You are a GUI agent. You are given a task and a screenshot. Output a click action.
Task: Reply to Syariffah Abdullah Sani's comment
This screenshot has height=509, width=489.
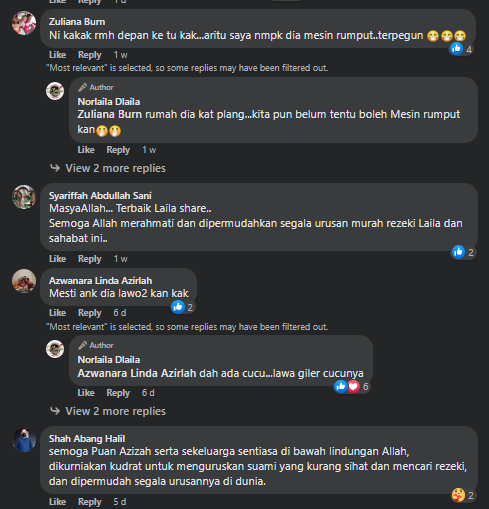(x=90, y=259)
